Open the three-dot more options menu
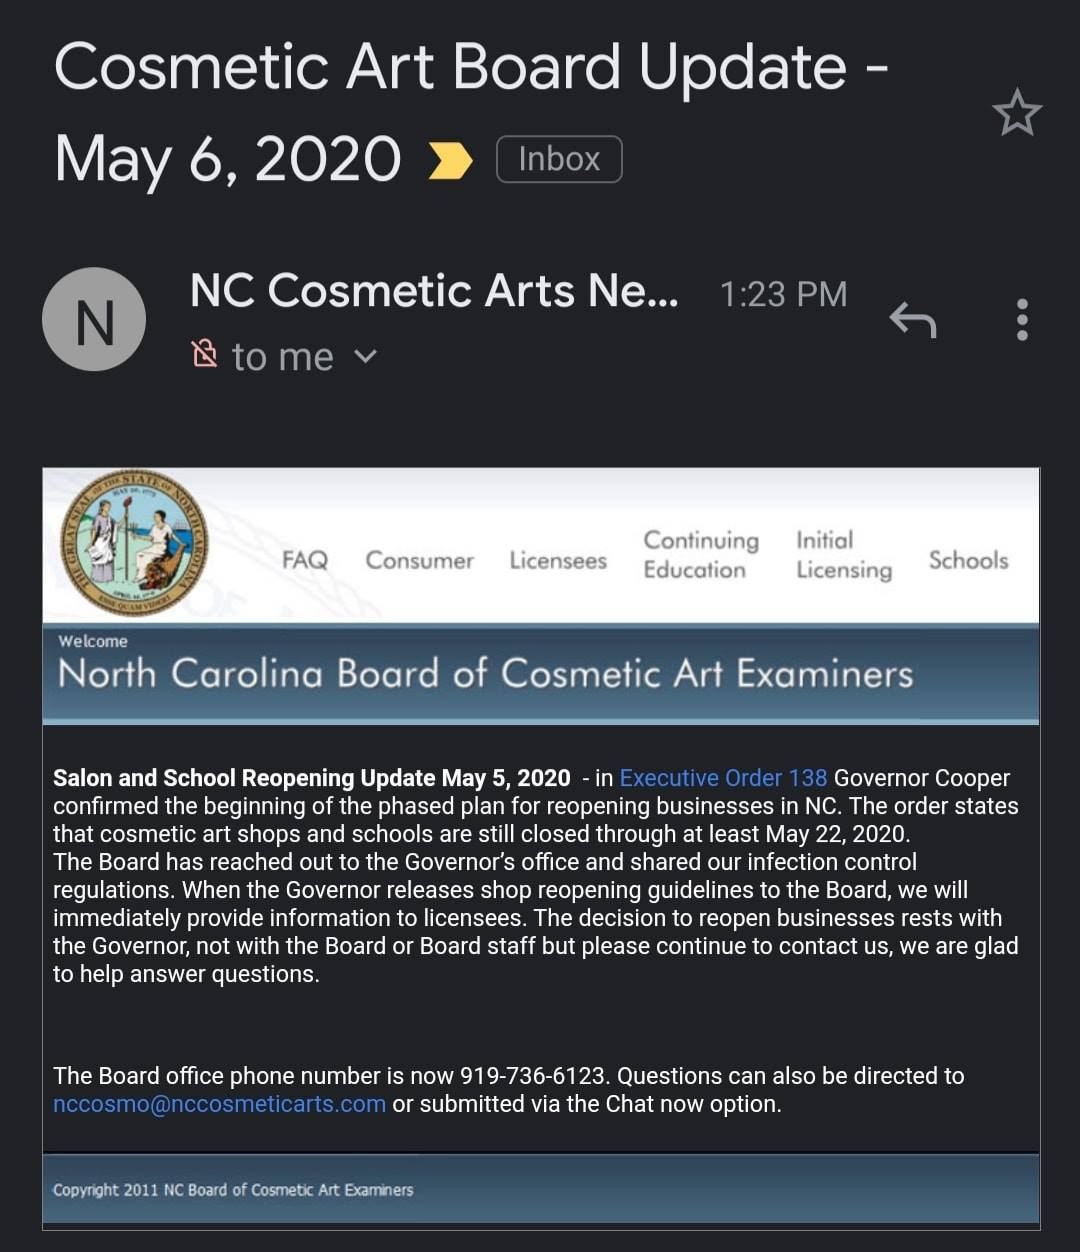Image resolution: width=1080 pixels, height=1252 pixels. coord(1021,320)
